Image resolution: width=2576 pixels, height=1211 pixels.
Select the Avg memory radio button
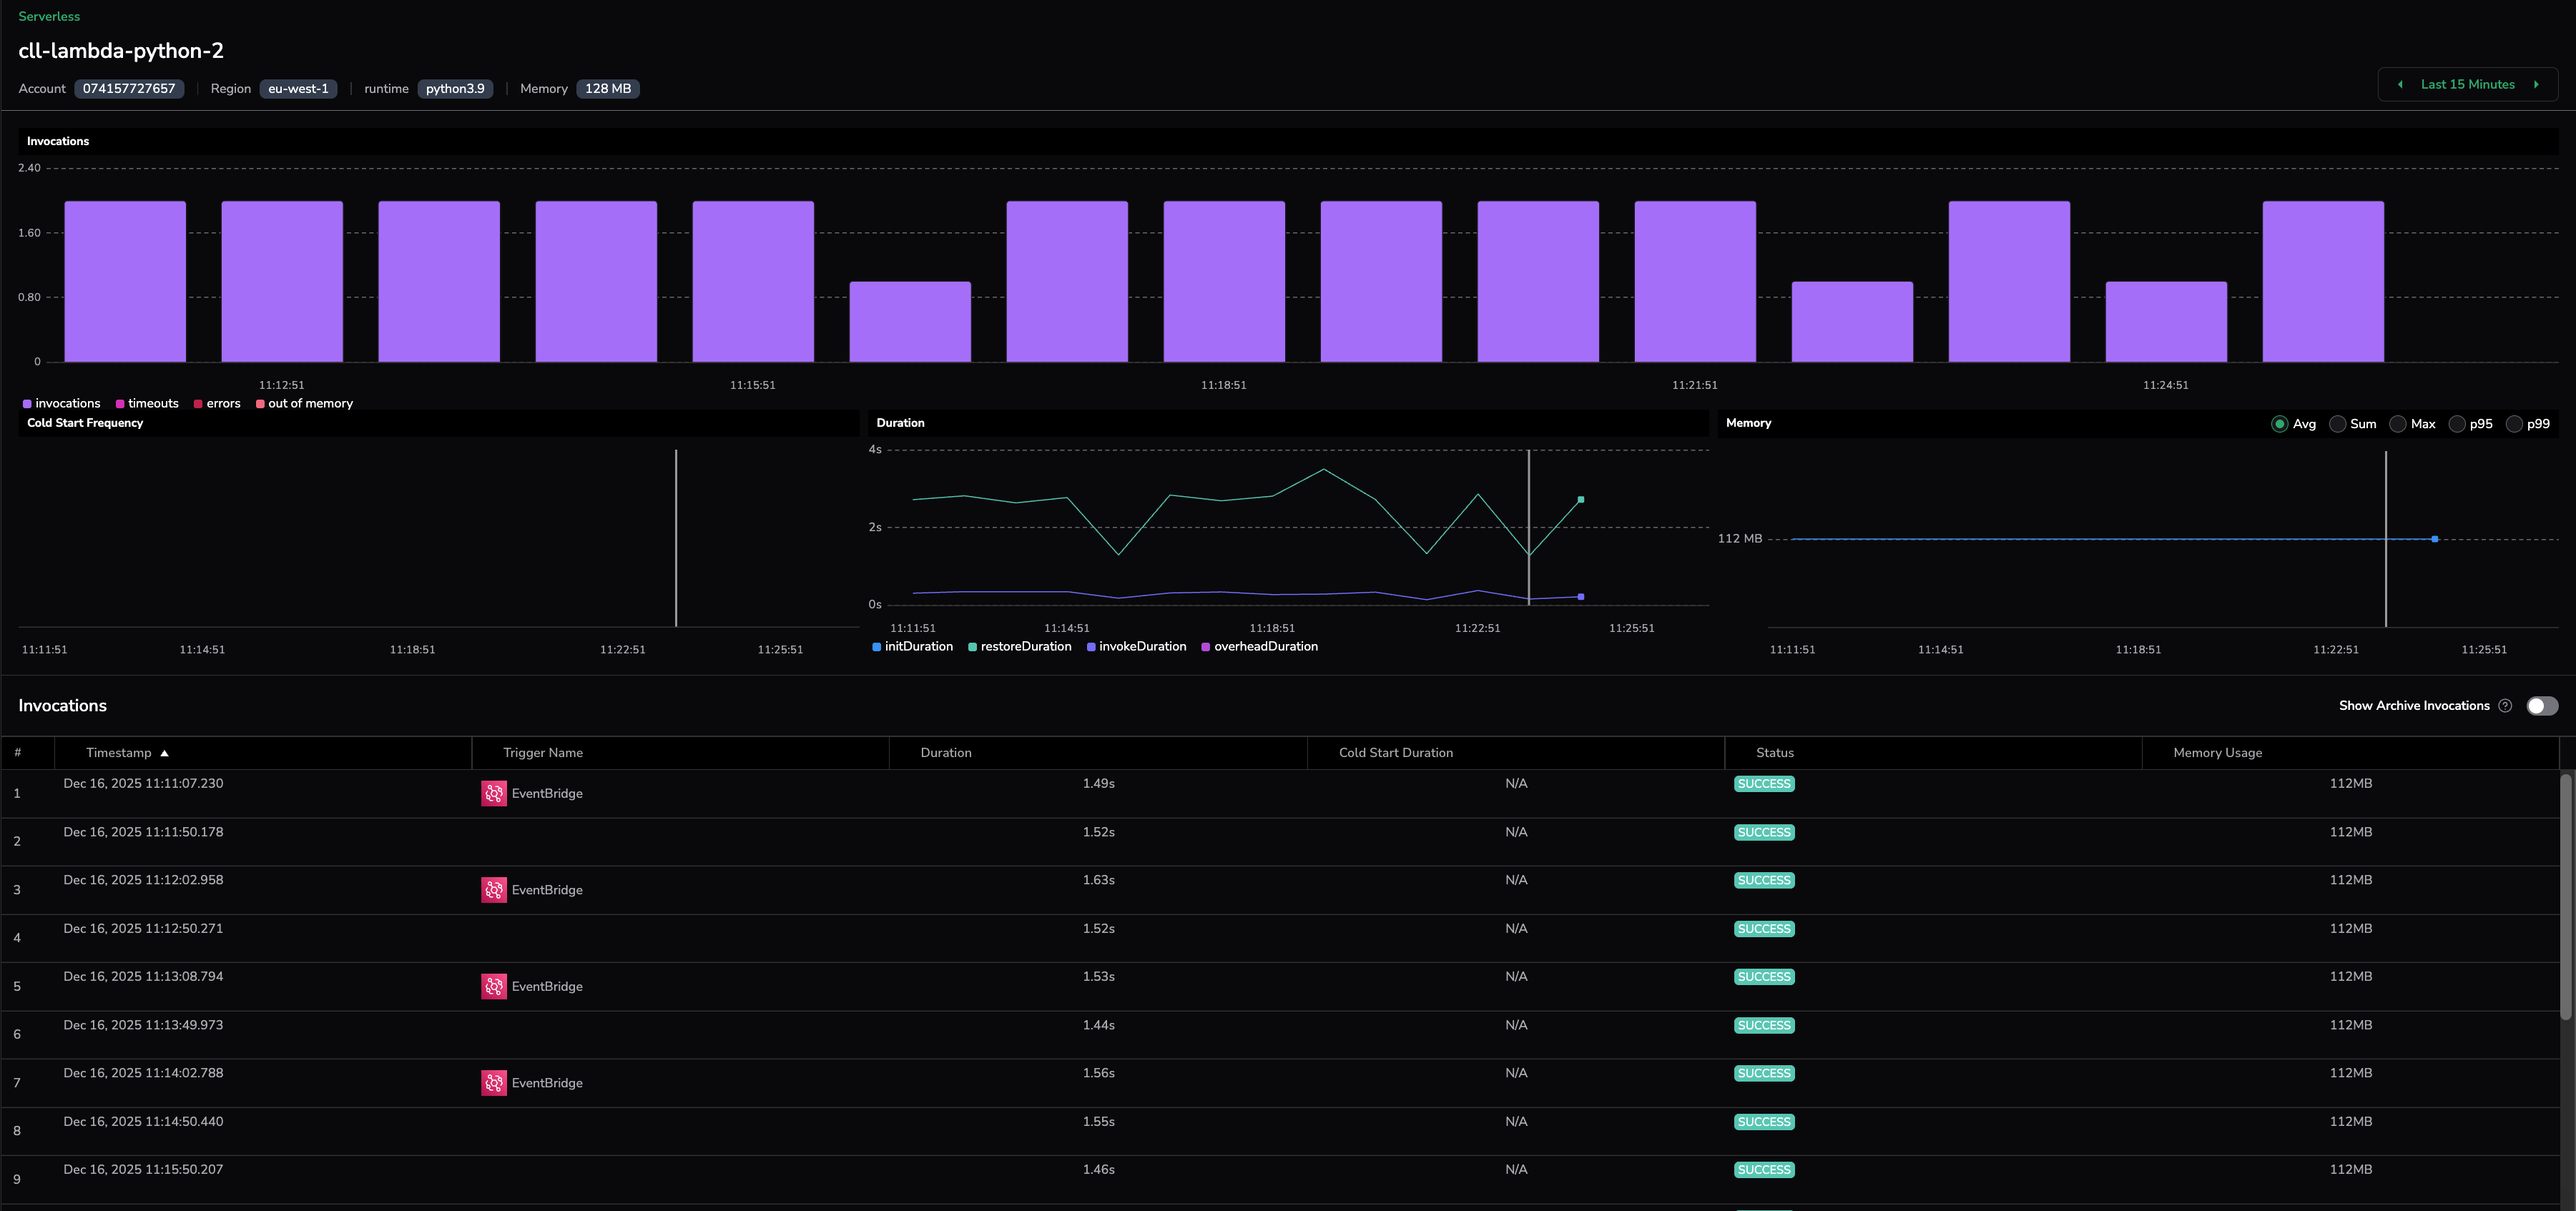click(x=2279, y=424)
